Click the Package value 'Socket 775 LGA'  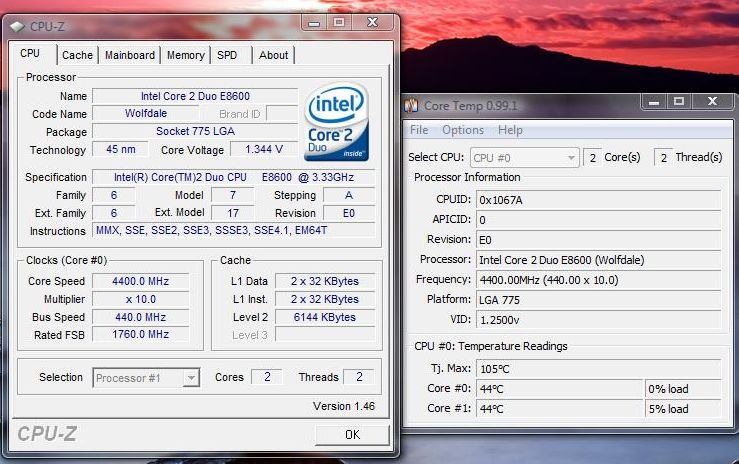pyautogui.click(x=195, y=131)
